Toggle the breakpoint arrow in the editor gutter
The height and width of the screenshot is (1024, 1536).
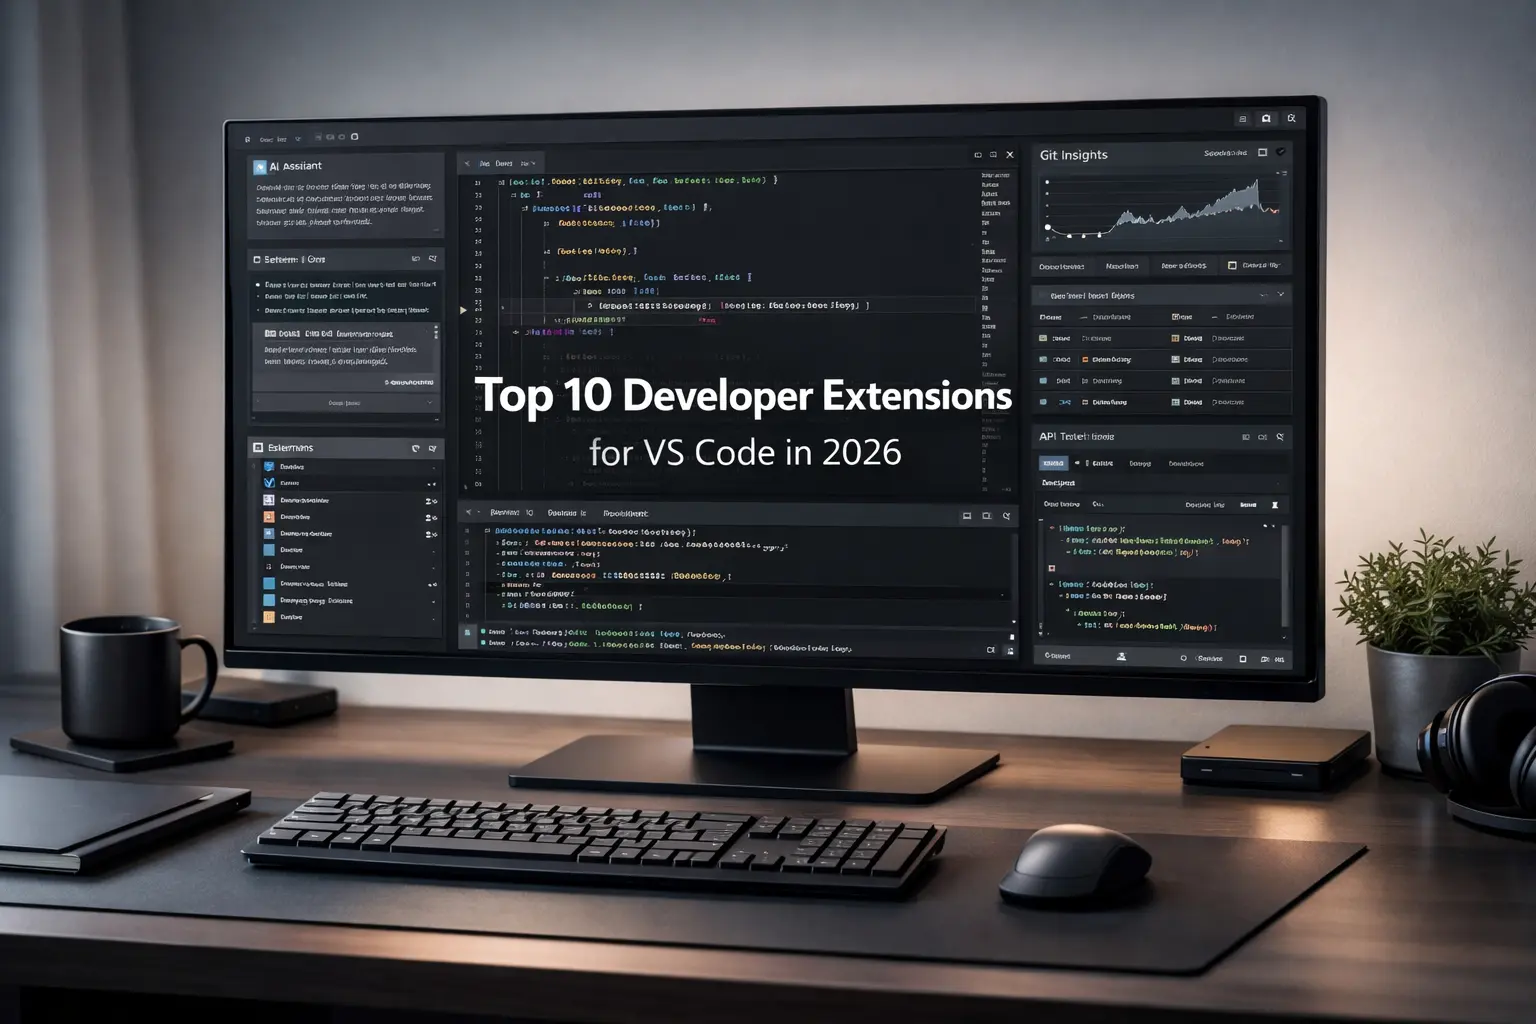coord(462,309)
